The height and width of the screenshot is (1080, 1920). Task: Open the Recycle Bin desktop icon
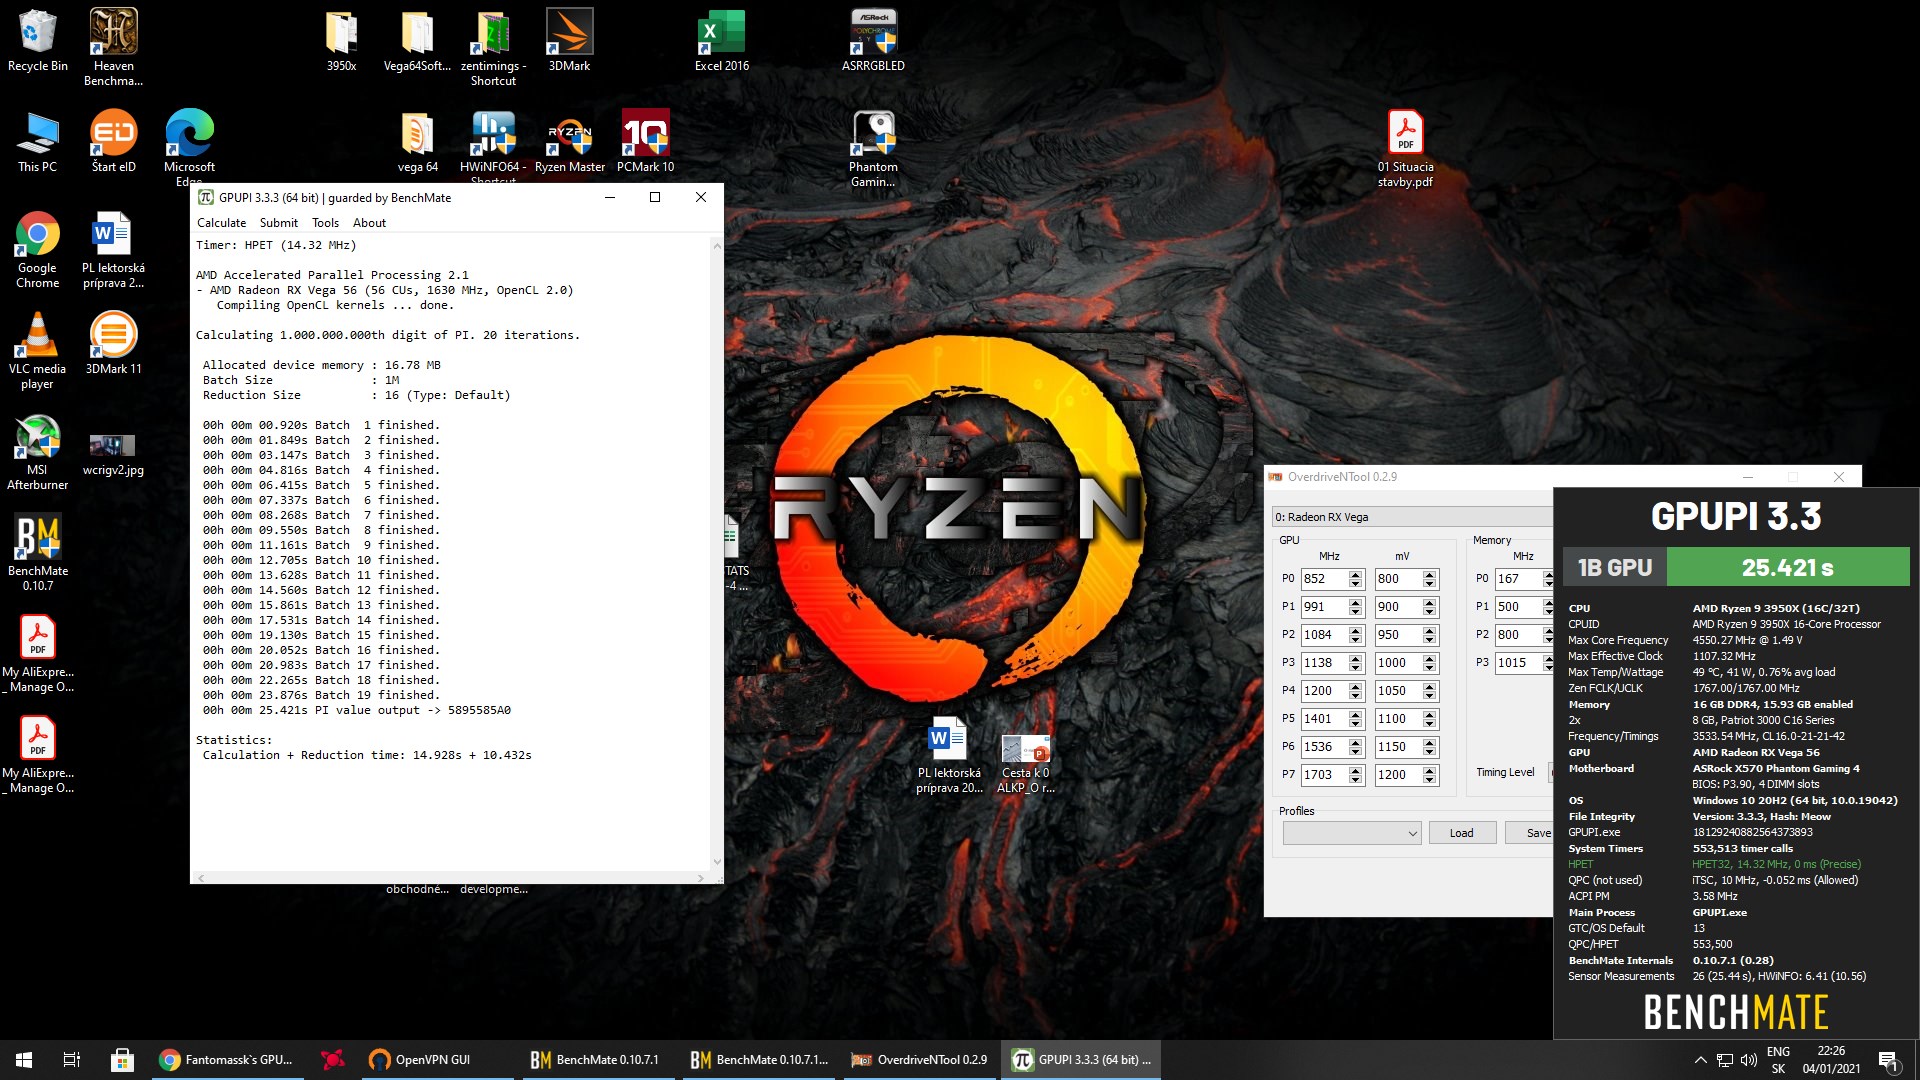point(38,40)
